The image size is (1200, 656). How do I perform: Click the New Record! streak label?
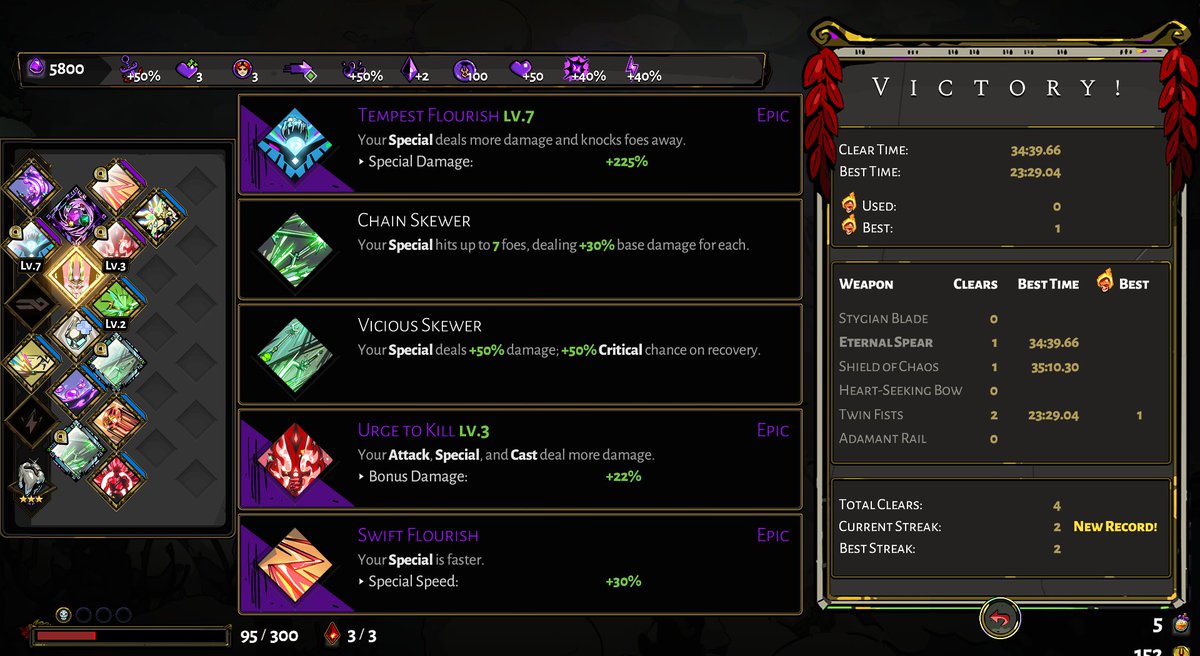click(1115, 526)
